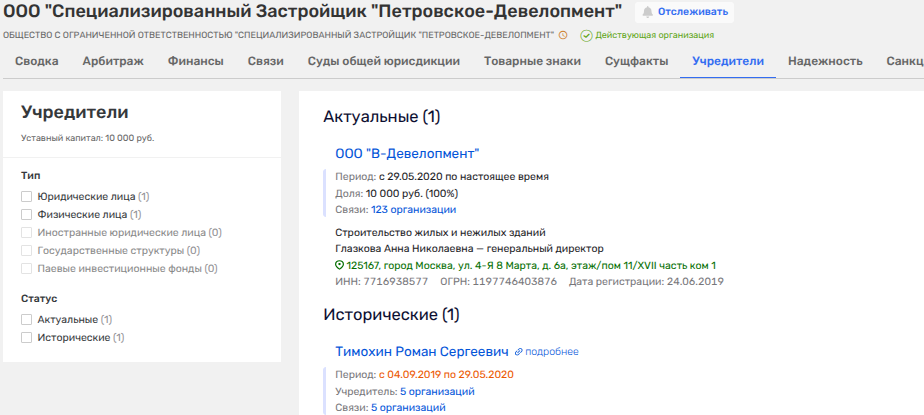
Task: Open the Сводка tab
Action: pyautogui.click(x=36, y=61)
